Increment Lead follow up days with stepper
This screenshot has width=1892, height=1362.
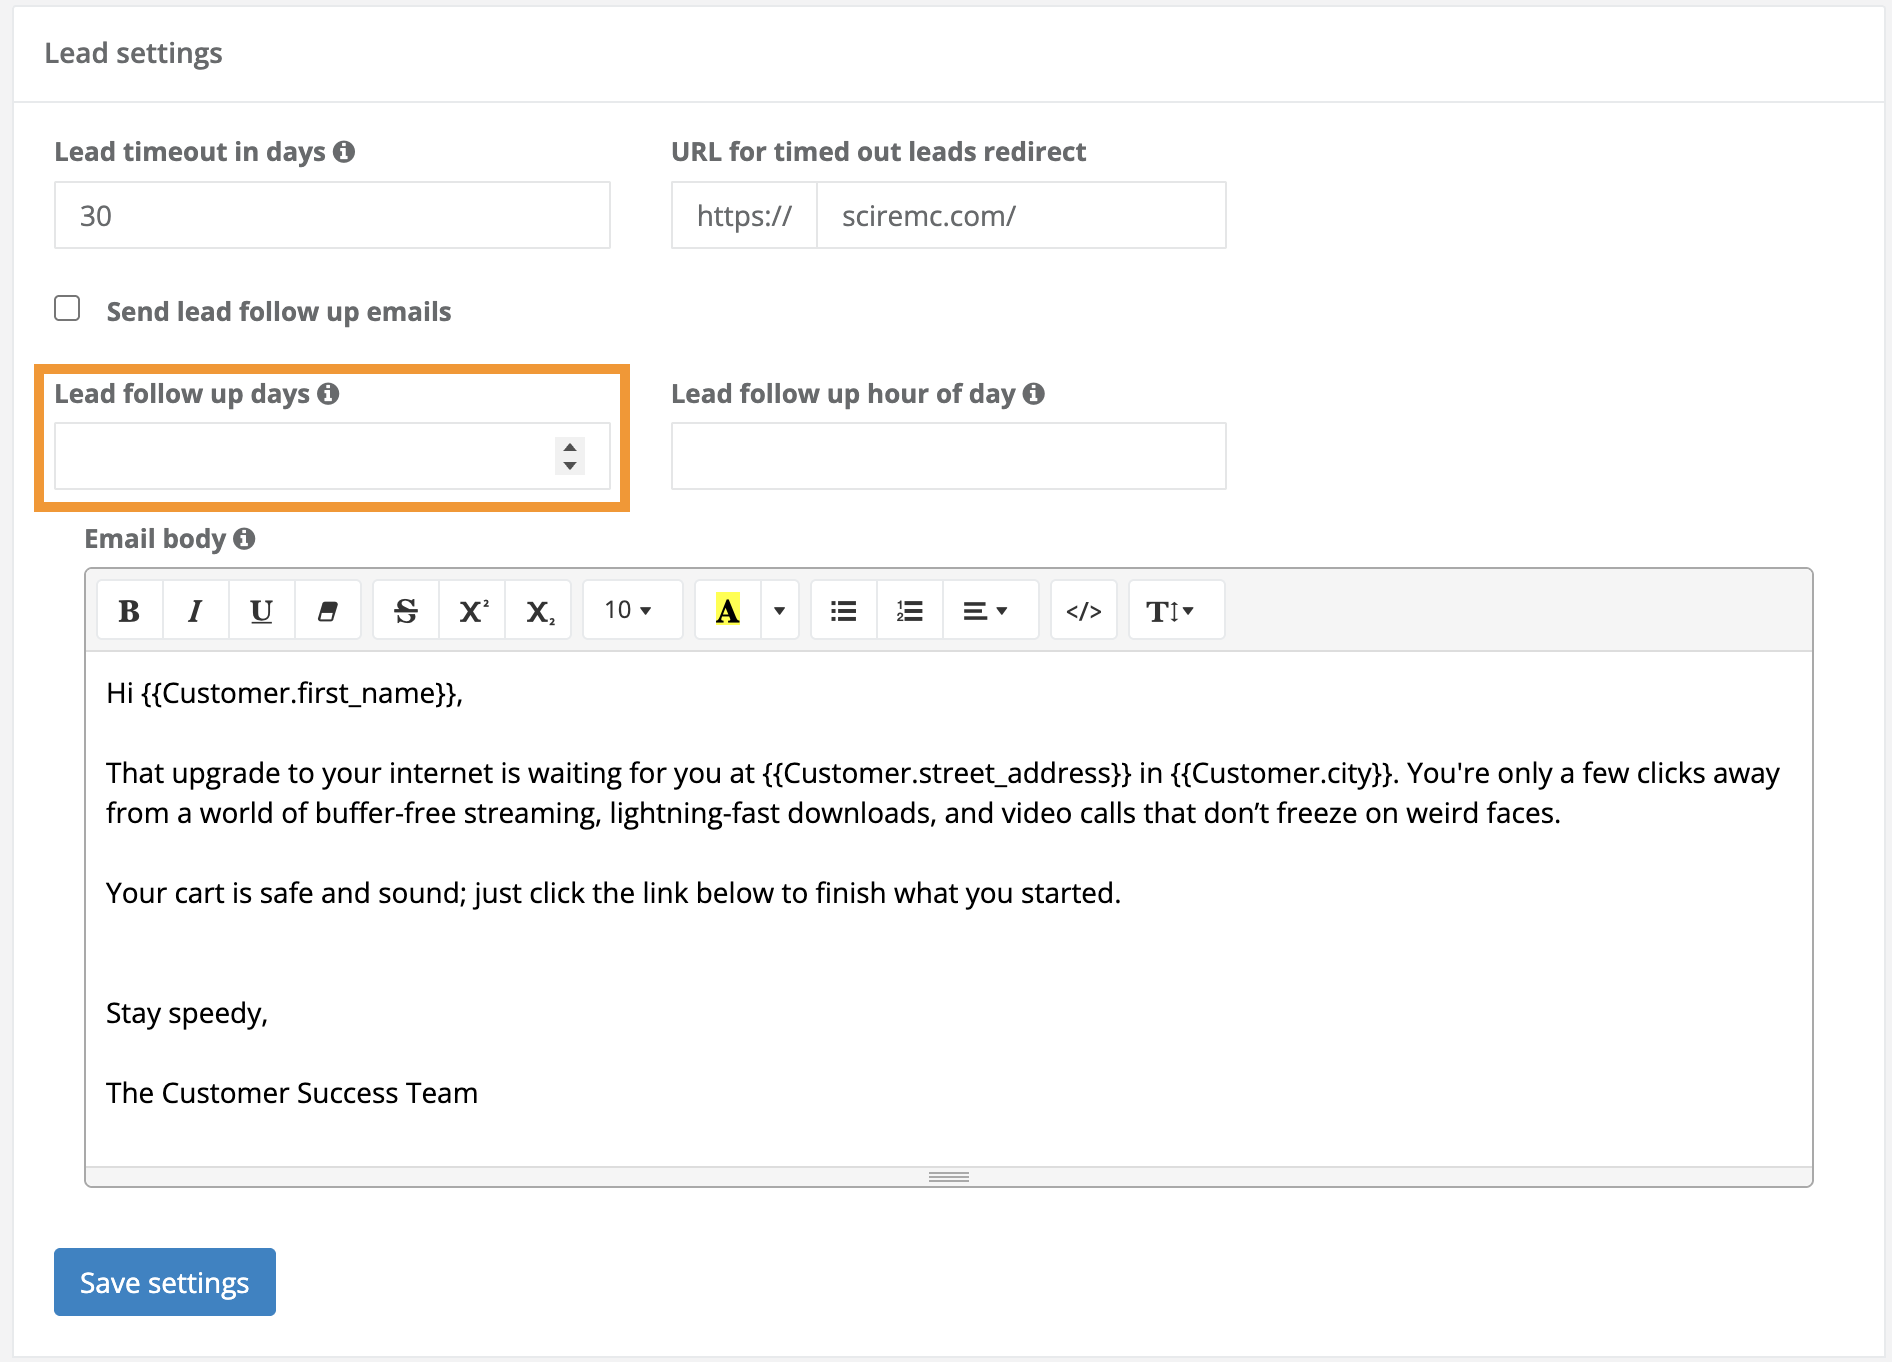[x=568, y=448]
